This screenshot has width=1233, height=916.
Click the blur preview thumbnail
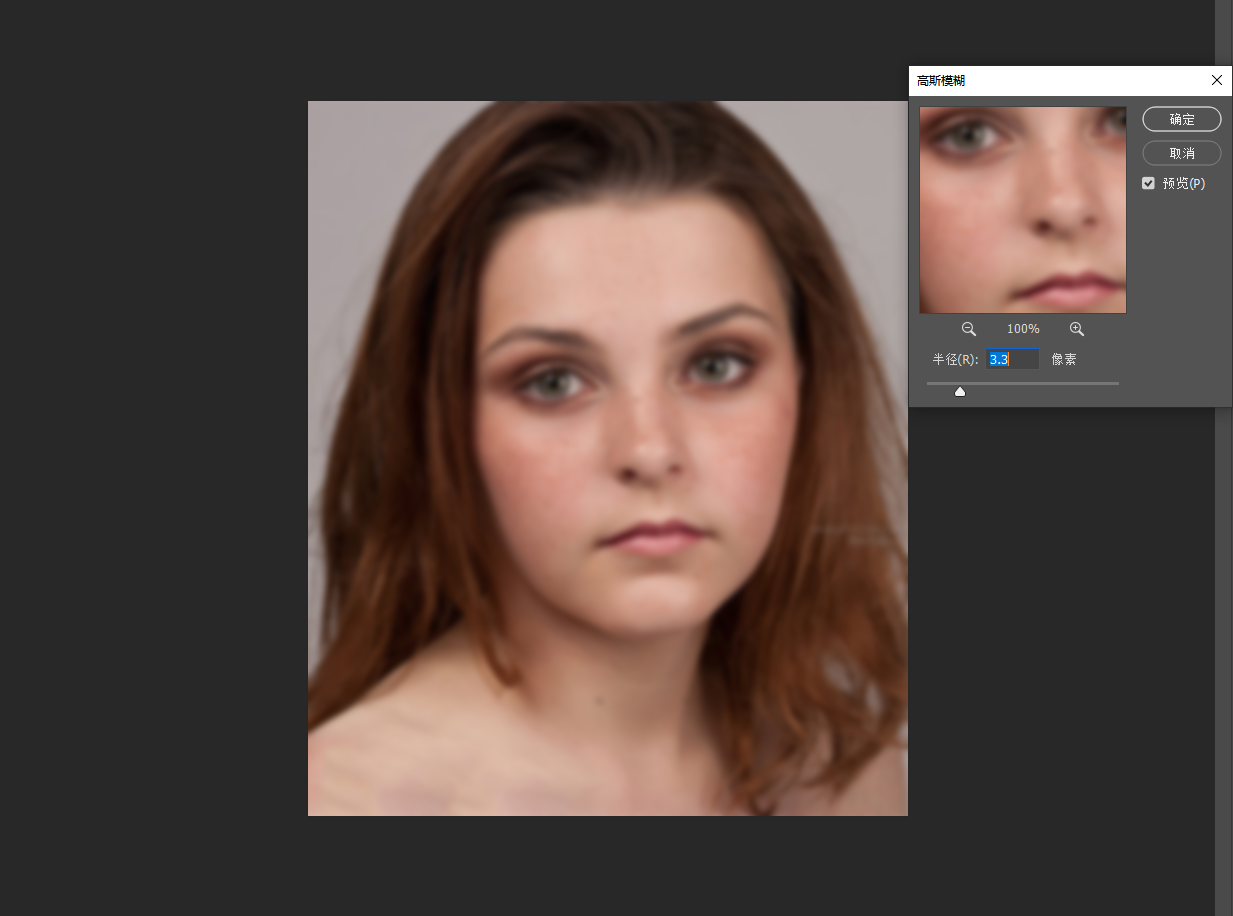pyautogui.click(x=1023, y=210)
